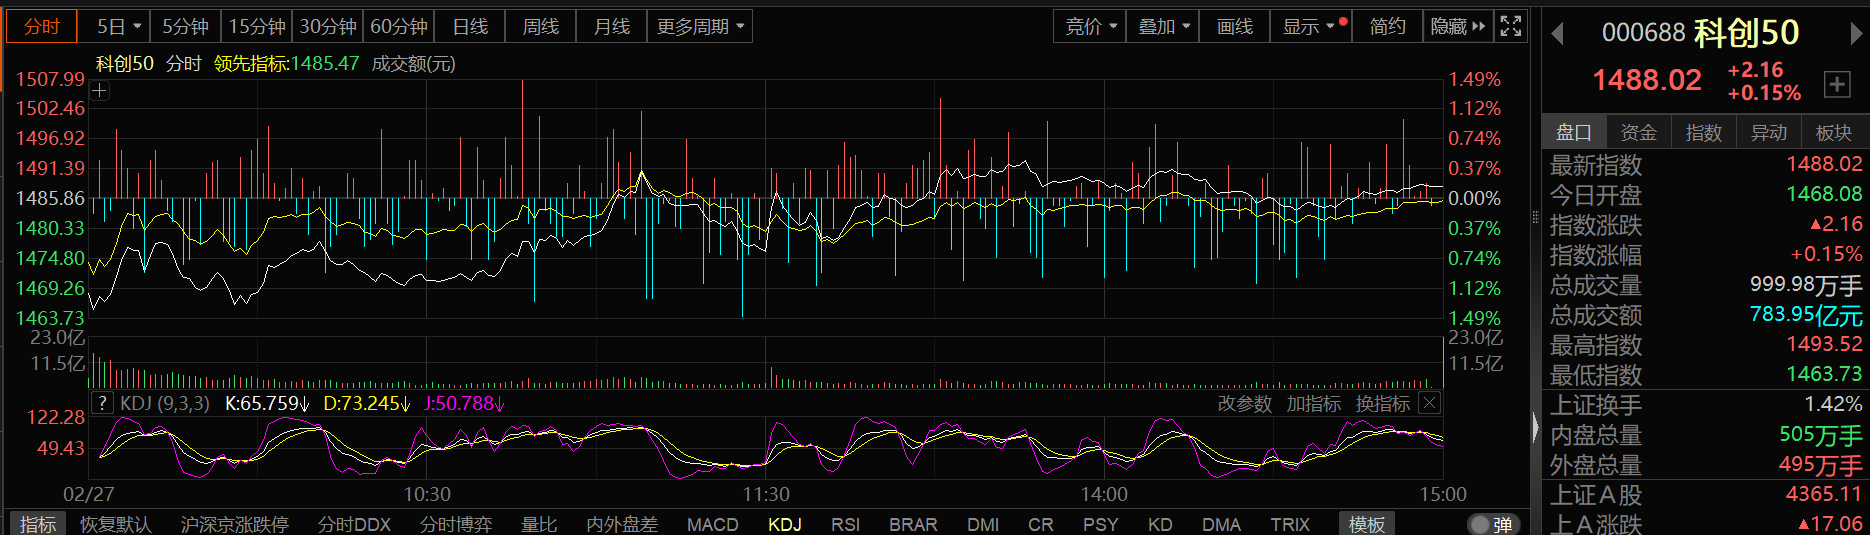The image size is (1870, 535).
Task: Expand the 更多周期 dropdown
Action: click(x=699, y=27)
